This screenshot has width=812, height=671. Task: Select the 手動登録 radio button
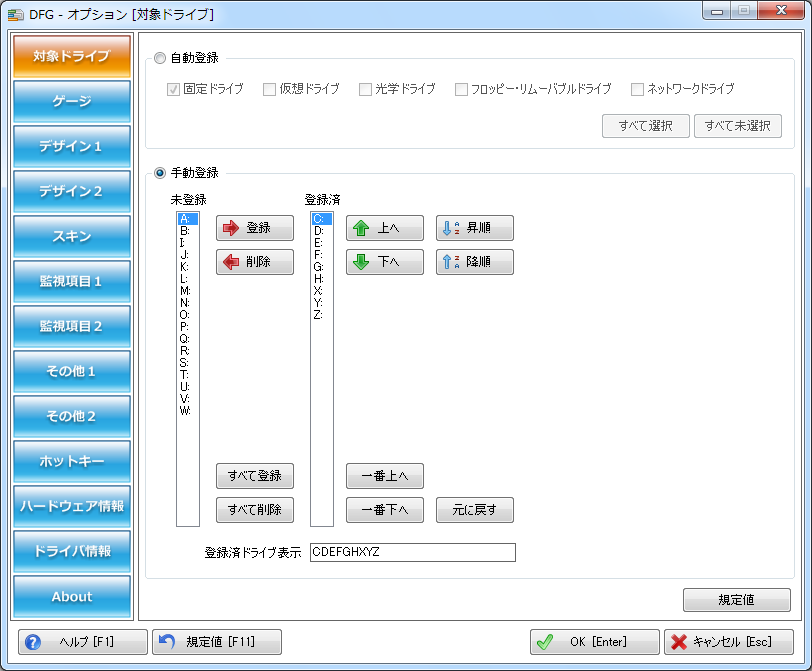click(160, 173)
